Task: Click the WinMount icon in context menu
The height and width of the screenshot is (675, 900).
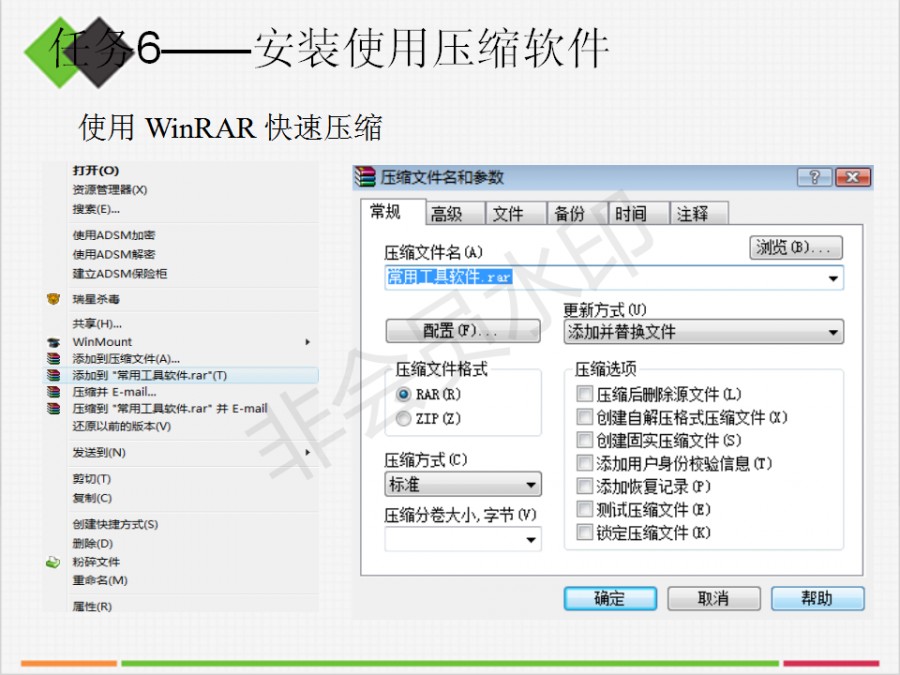Action: coord(53,342)
